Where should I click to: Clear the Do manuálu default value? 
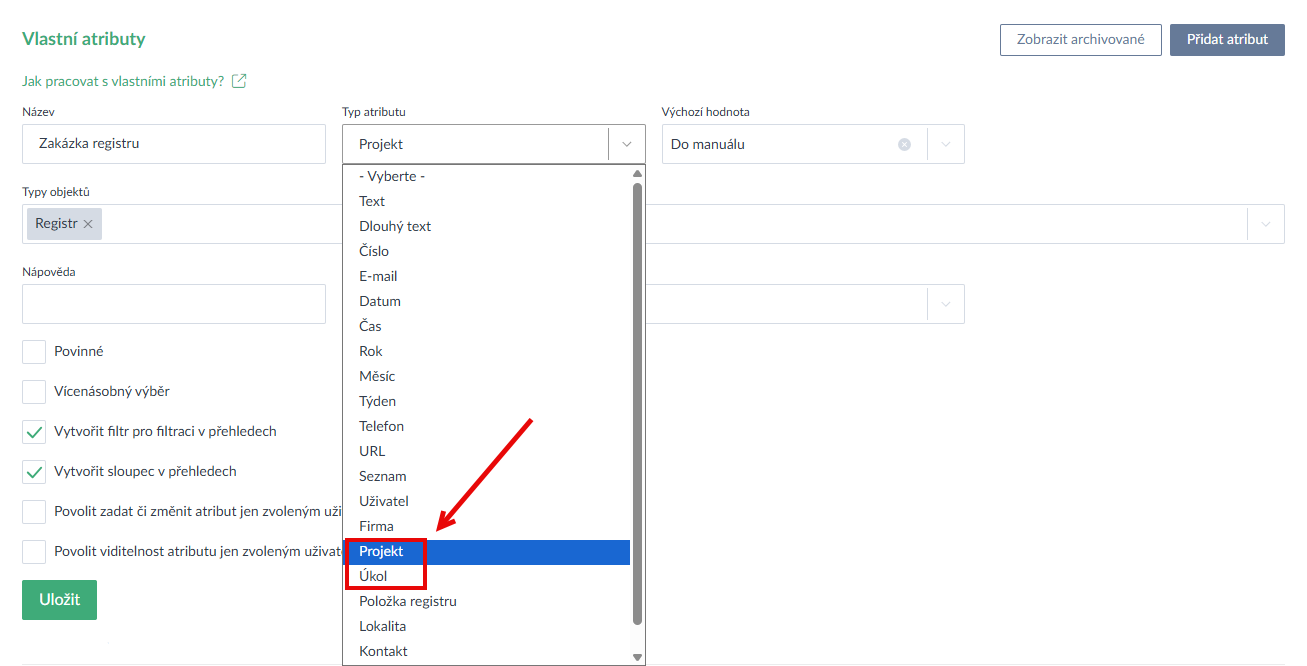point(904,144)
